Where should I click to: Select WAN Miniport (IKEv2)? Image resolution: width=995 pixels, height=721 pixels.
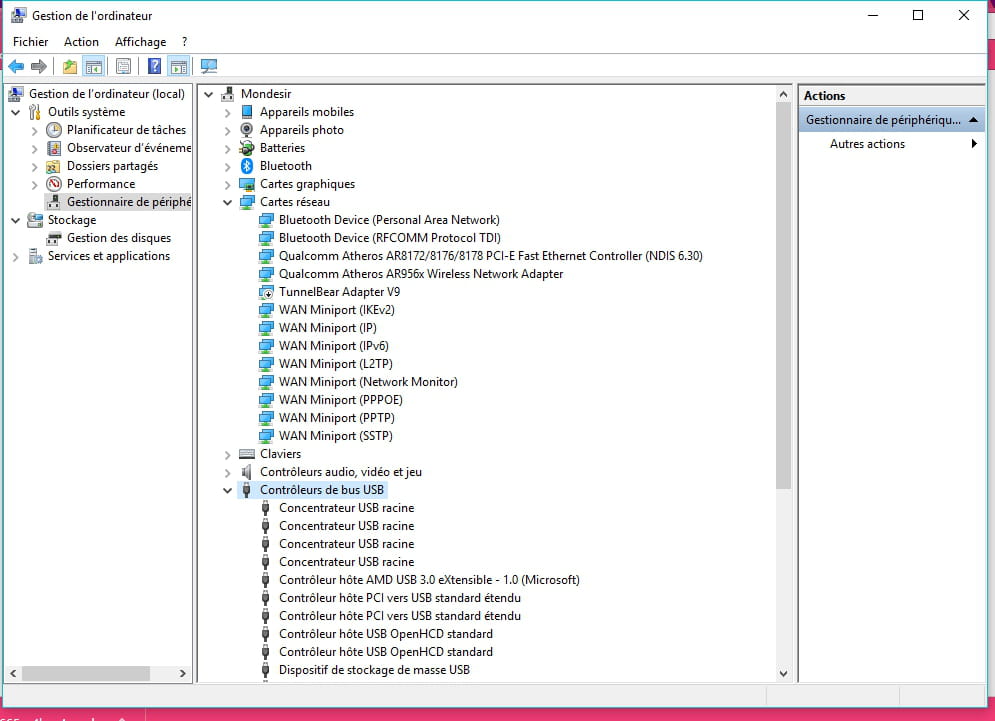click(x=337, y=310)
